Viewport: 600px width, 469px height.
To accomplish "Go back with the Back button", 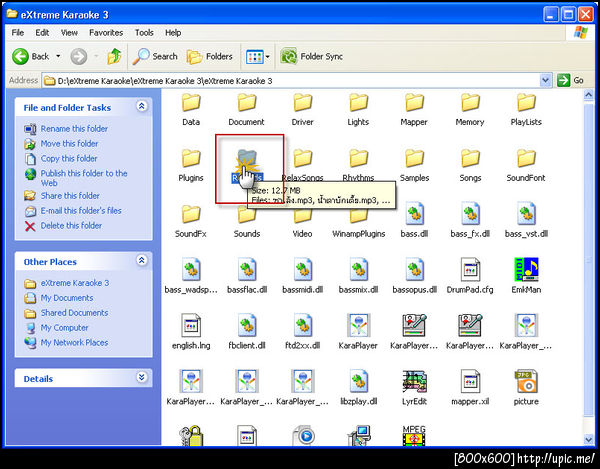I will pyautogui.click(x=31, y=57).
